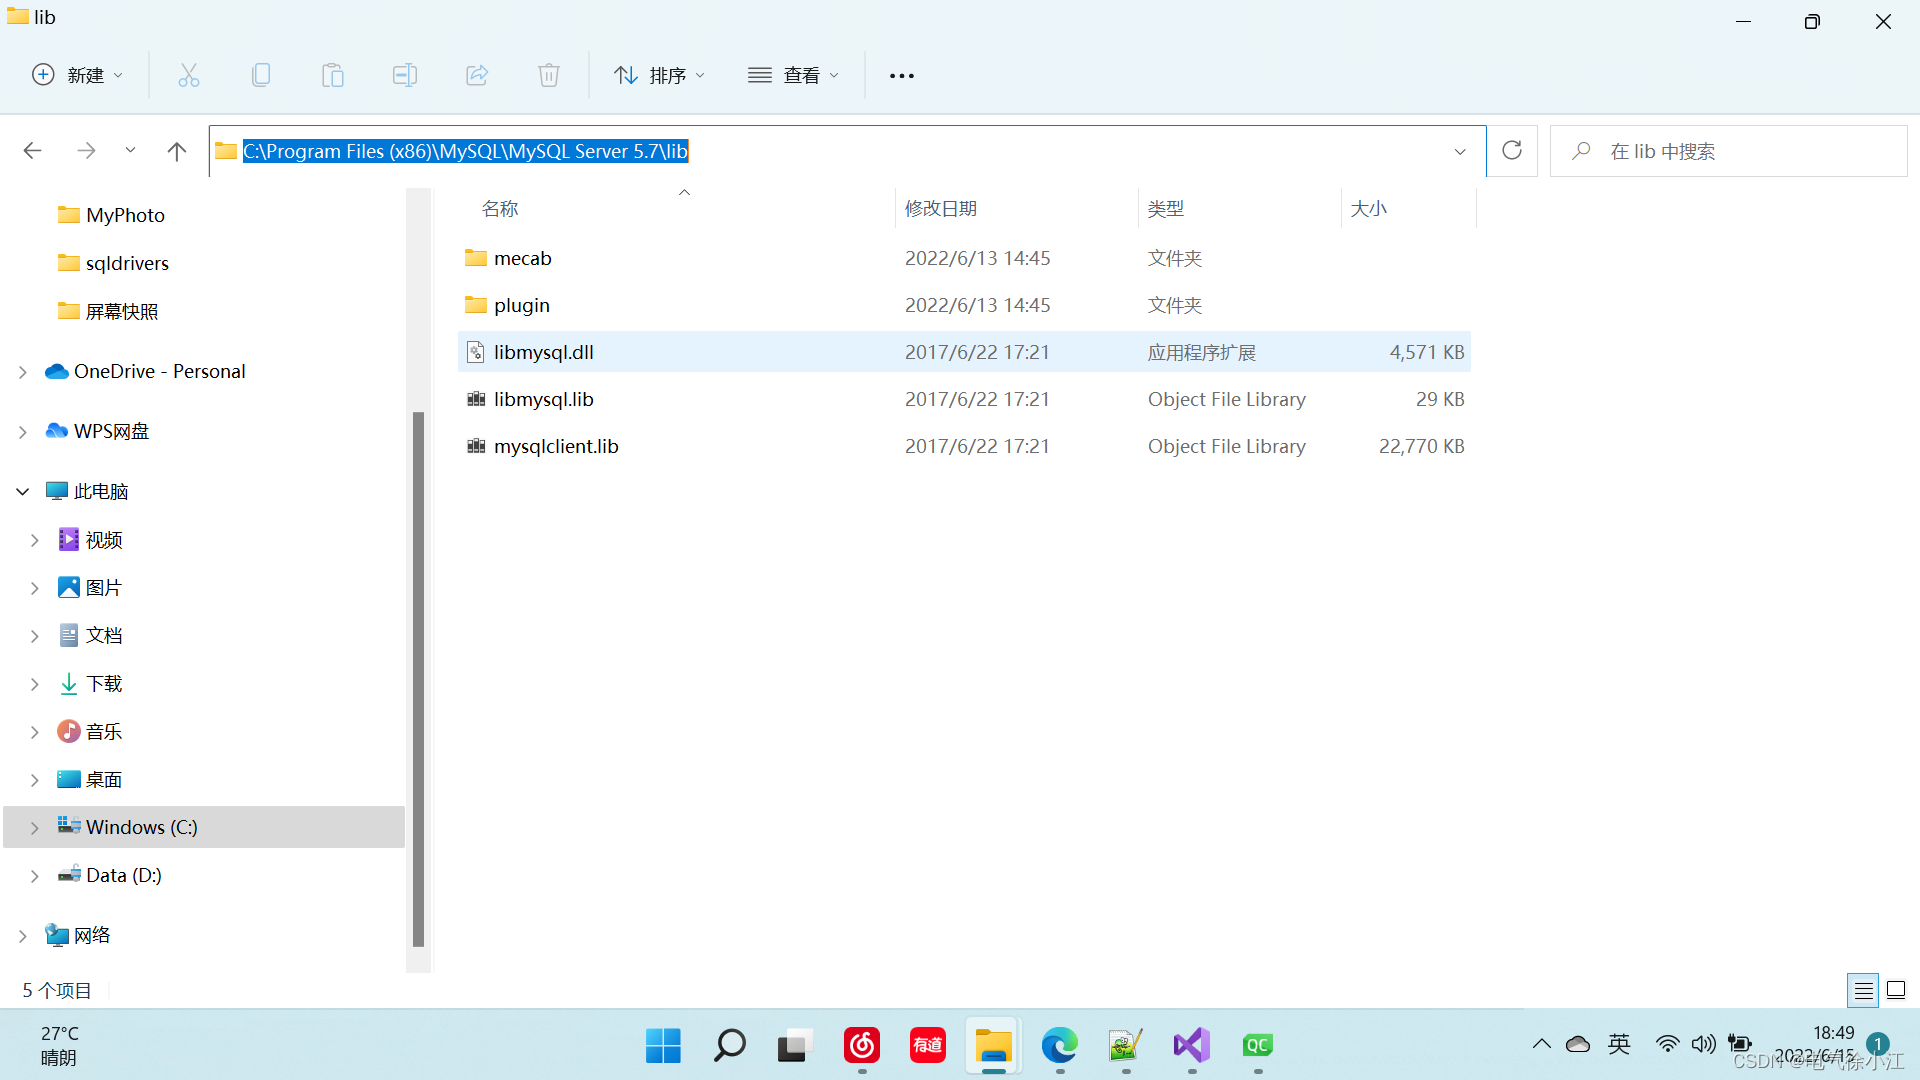Click the Copy icon in toolbar
The width and height of the screenshot is (1920, 1080).
(261, 75)
